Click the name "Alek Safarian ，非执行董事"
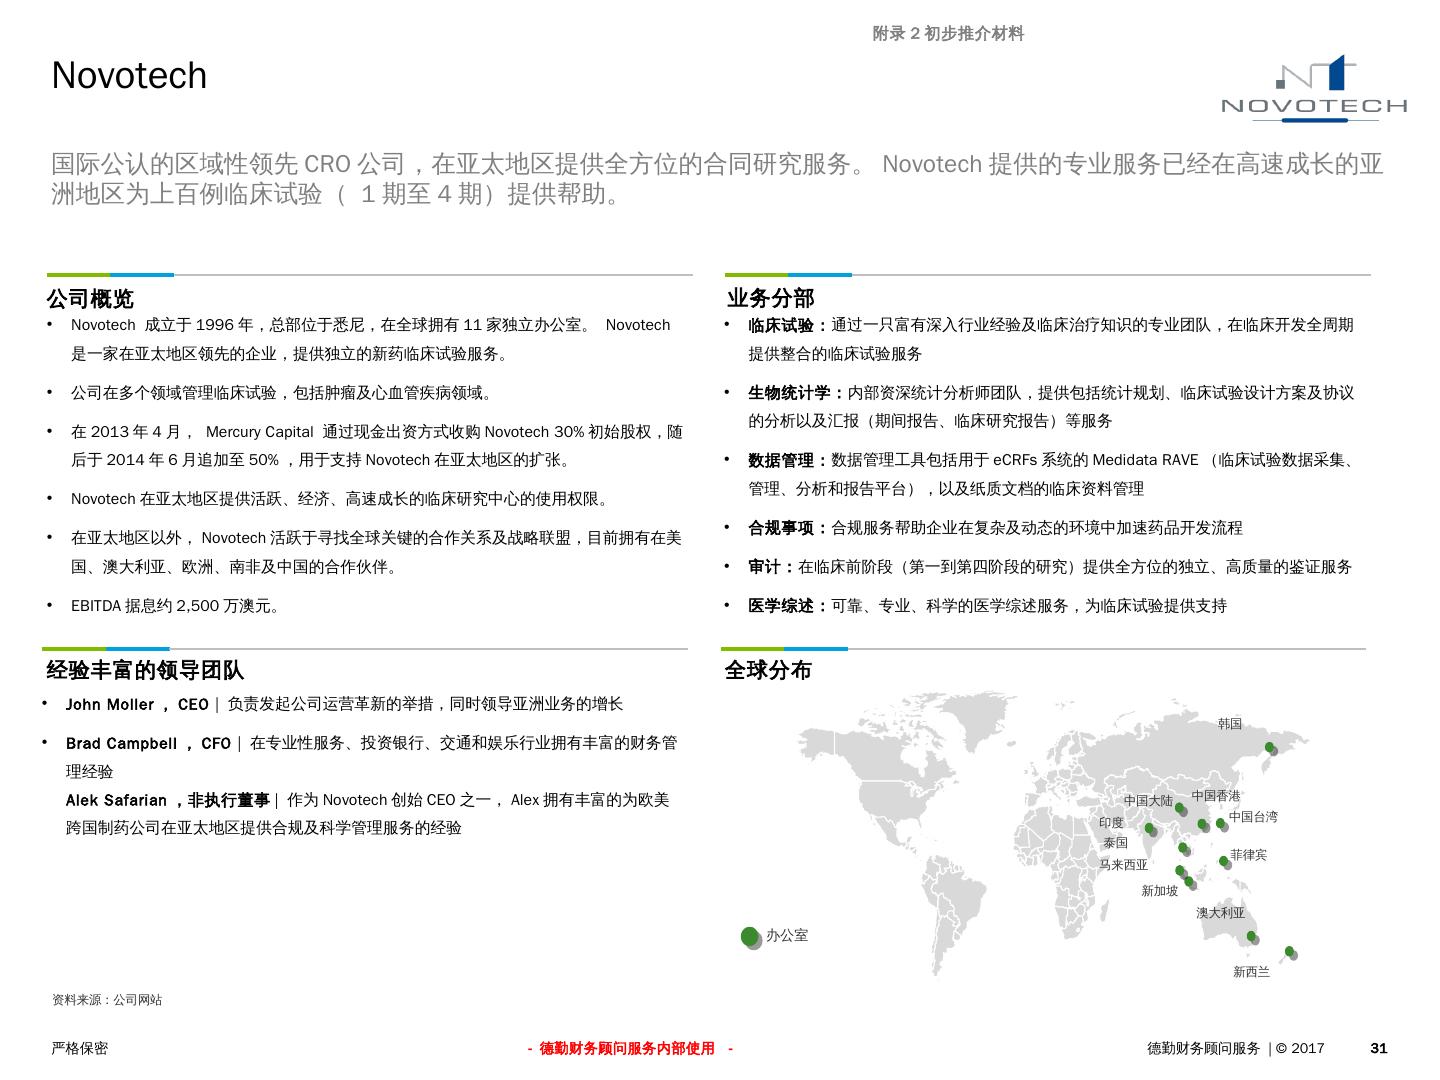 pos(167,800)
